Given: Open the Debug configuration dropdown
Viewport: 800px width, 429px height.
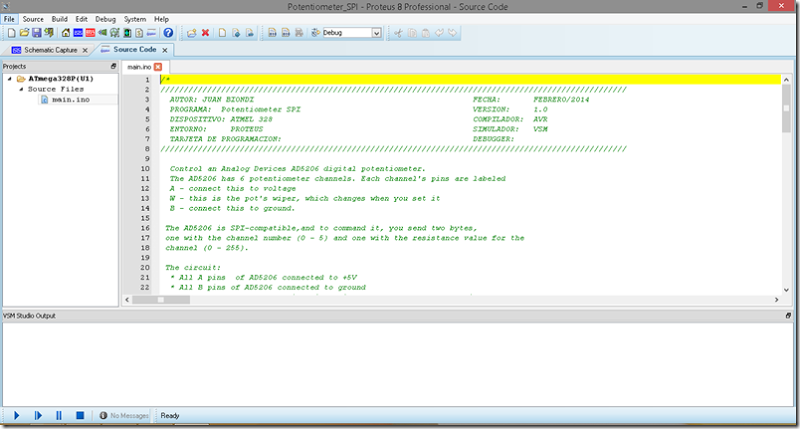Looking at the screenshot, I should click(353, 33).
